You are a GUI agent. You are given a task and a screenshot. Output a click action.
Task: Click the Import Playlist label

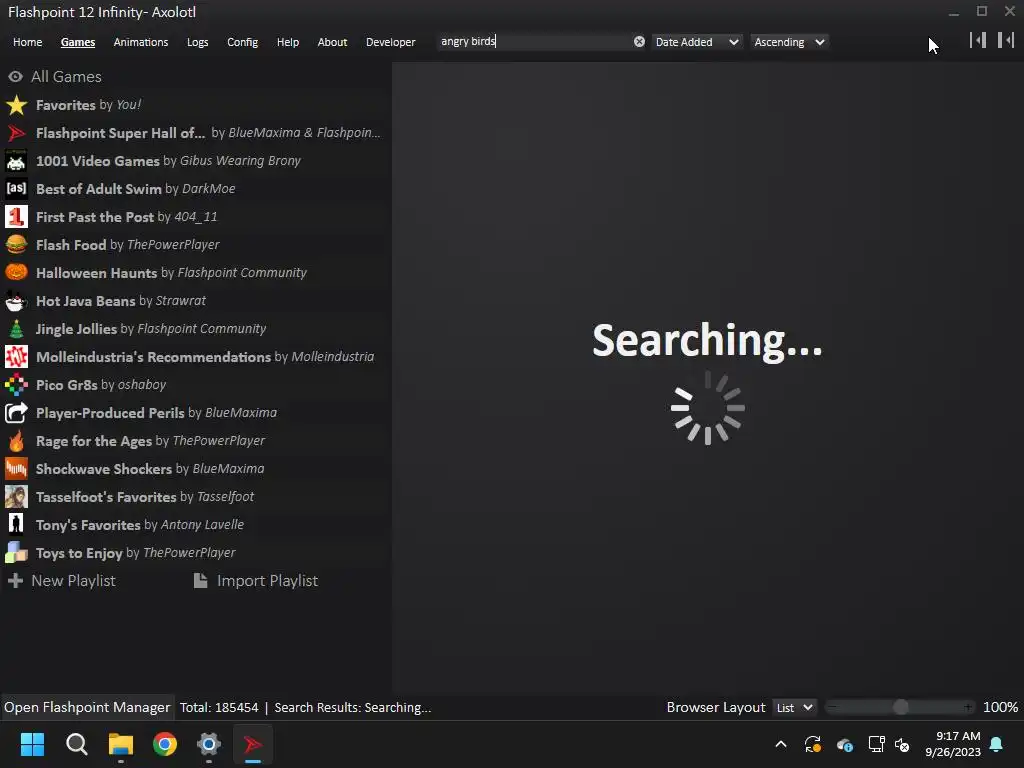point(268,581)
